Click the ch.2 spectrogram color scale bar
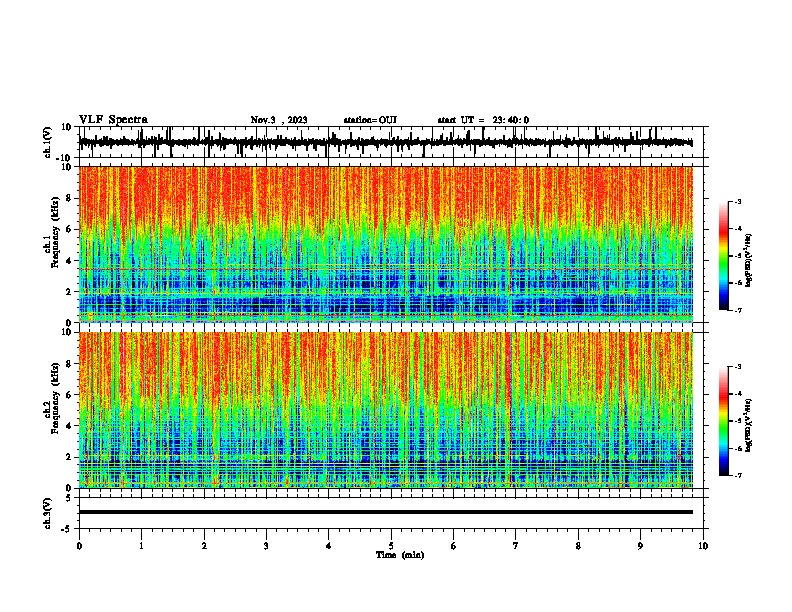The image size is (792, 612). coord(723,421)
